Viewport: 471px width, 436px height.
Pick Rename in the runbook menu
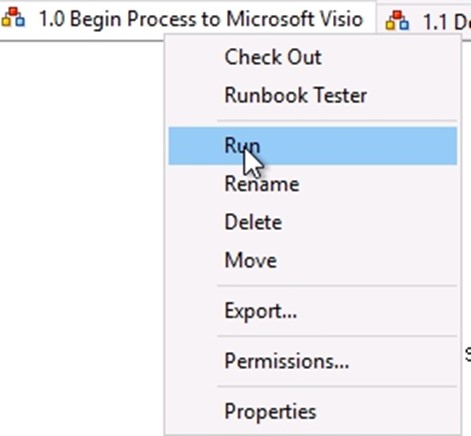tap(262, 184)
